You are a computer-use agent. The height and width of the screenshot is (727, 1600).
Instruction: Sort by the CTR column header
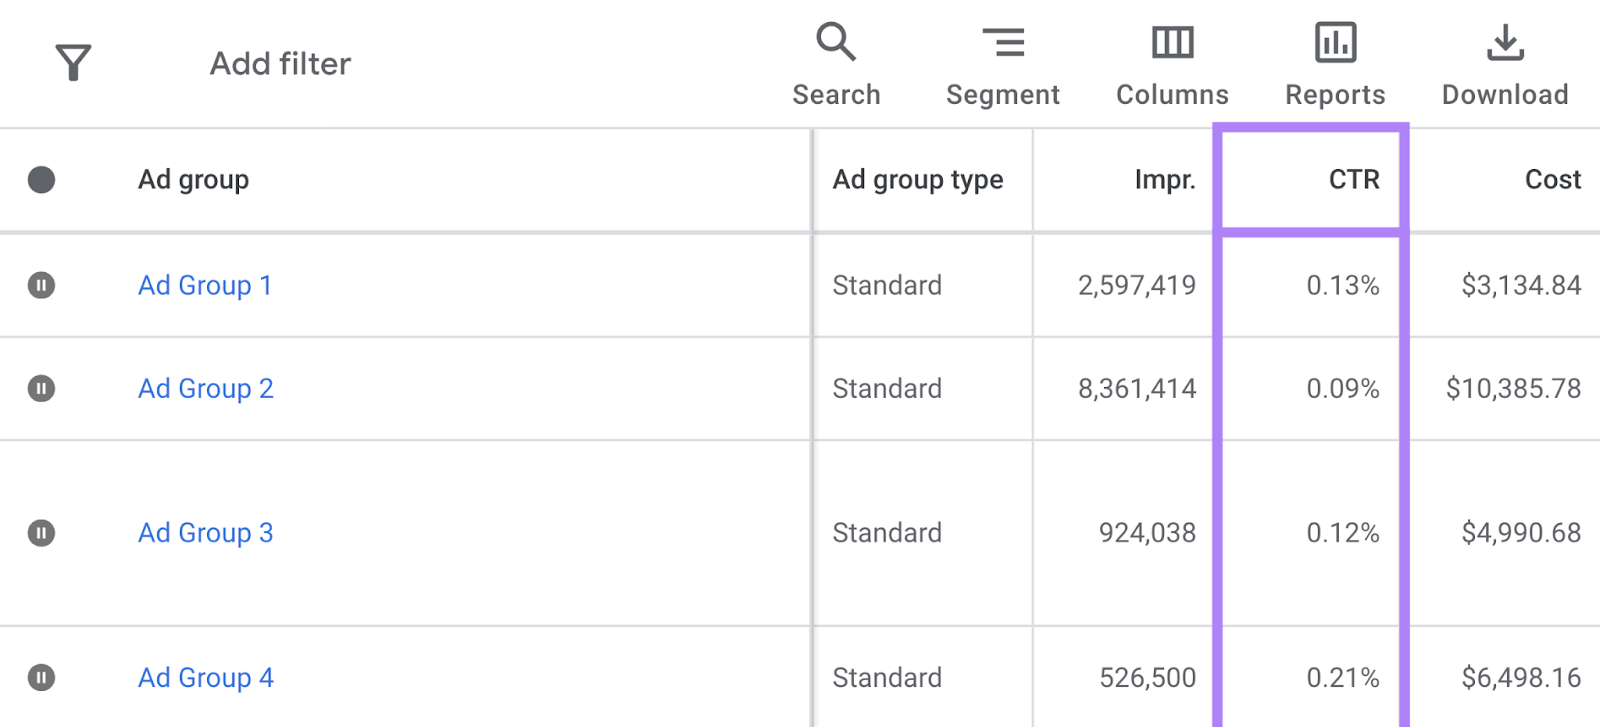[1353, 180]
